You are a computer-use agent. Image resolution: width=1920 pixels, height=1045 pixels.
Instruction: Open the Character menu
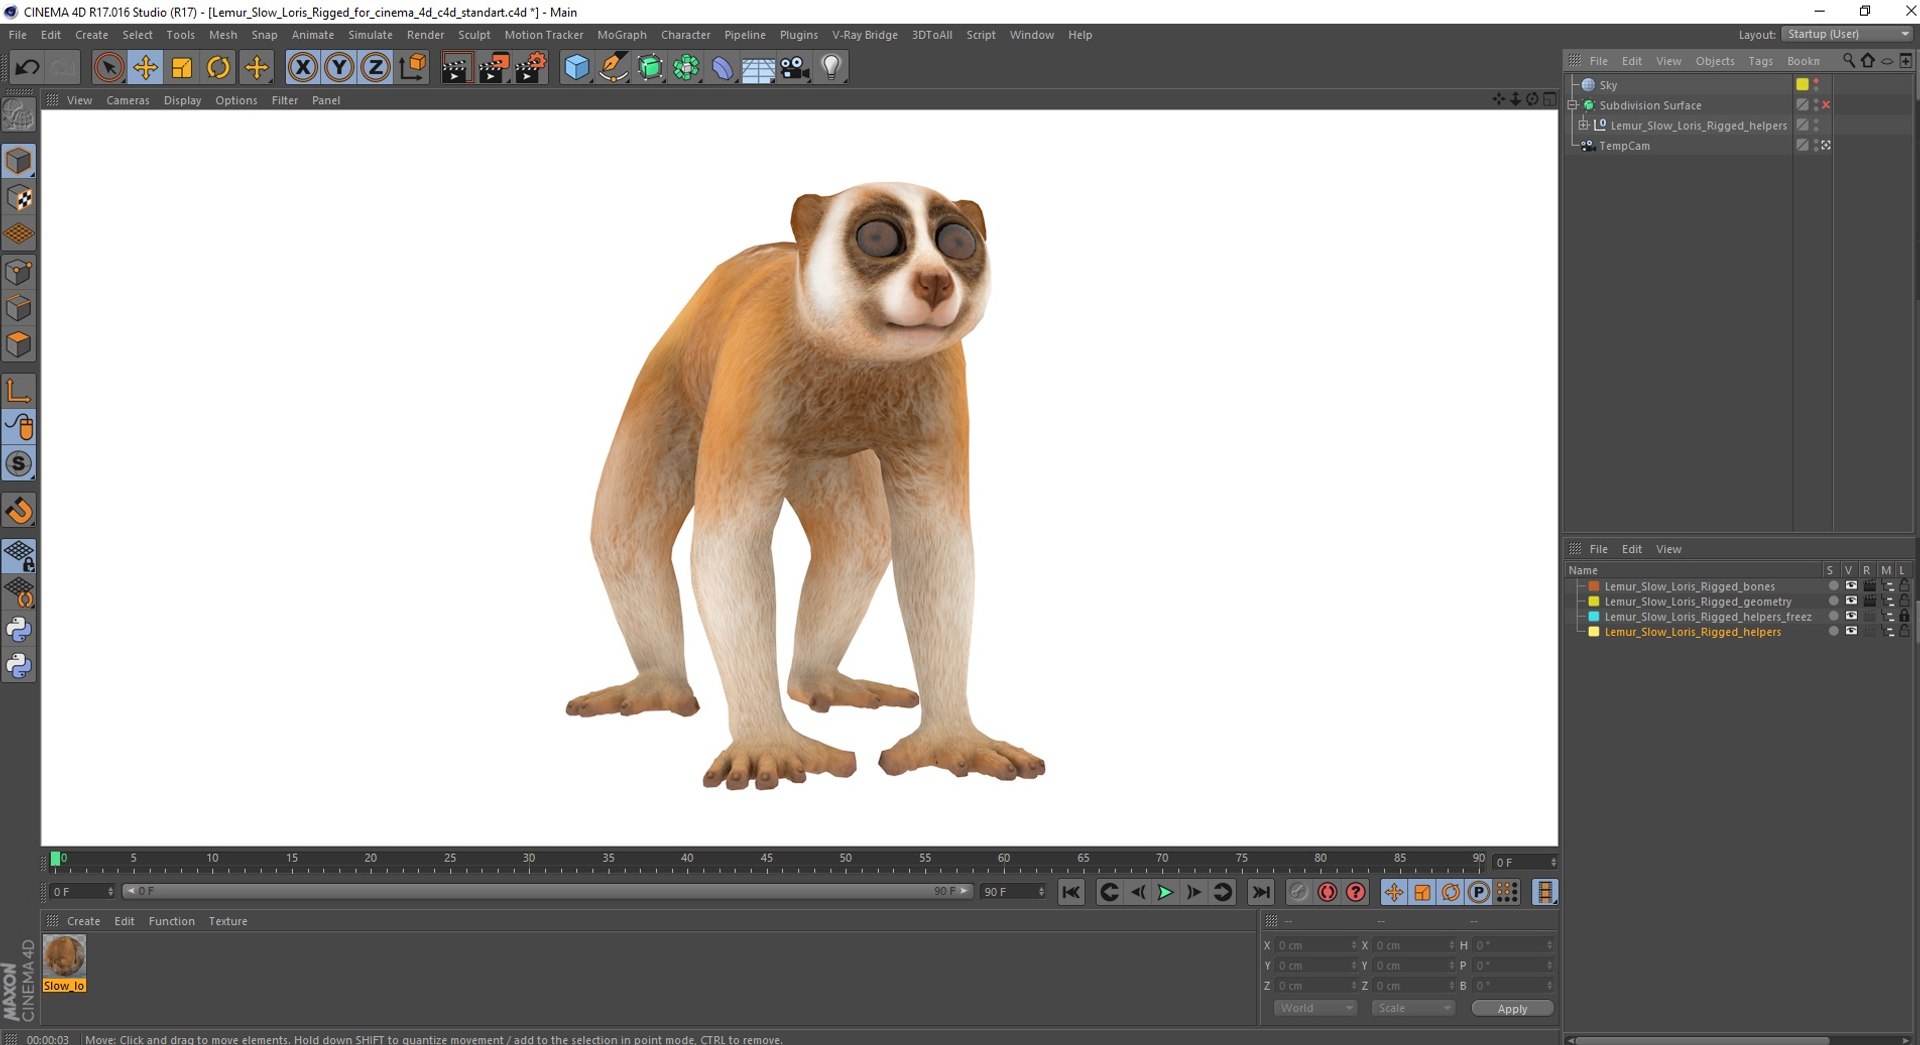(685, 35)
